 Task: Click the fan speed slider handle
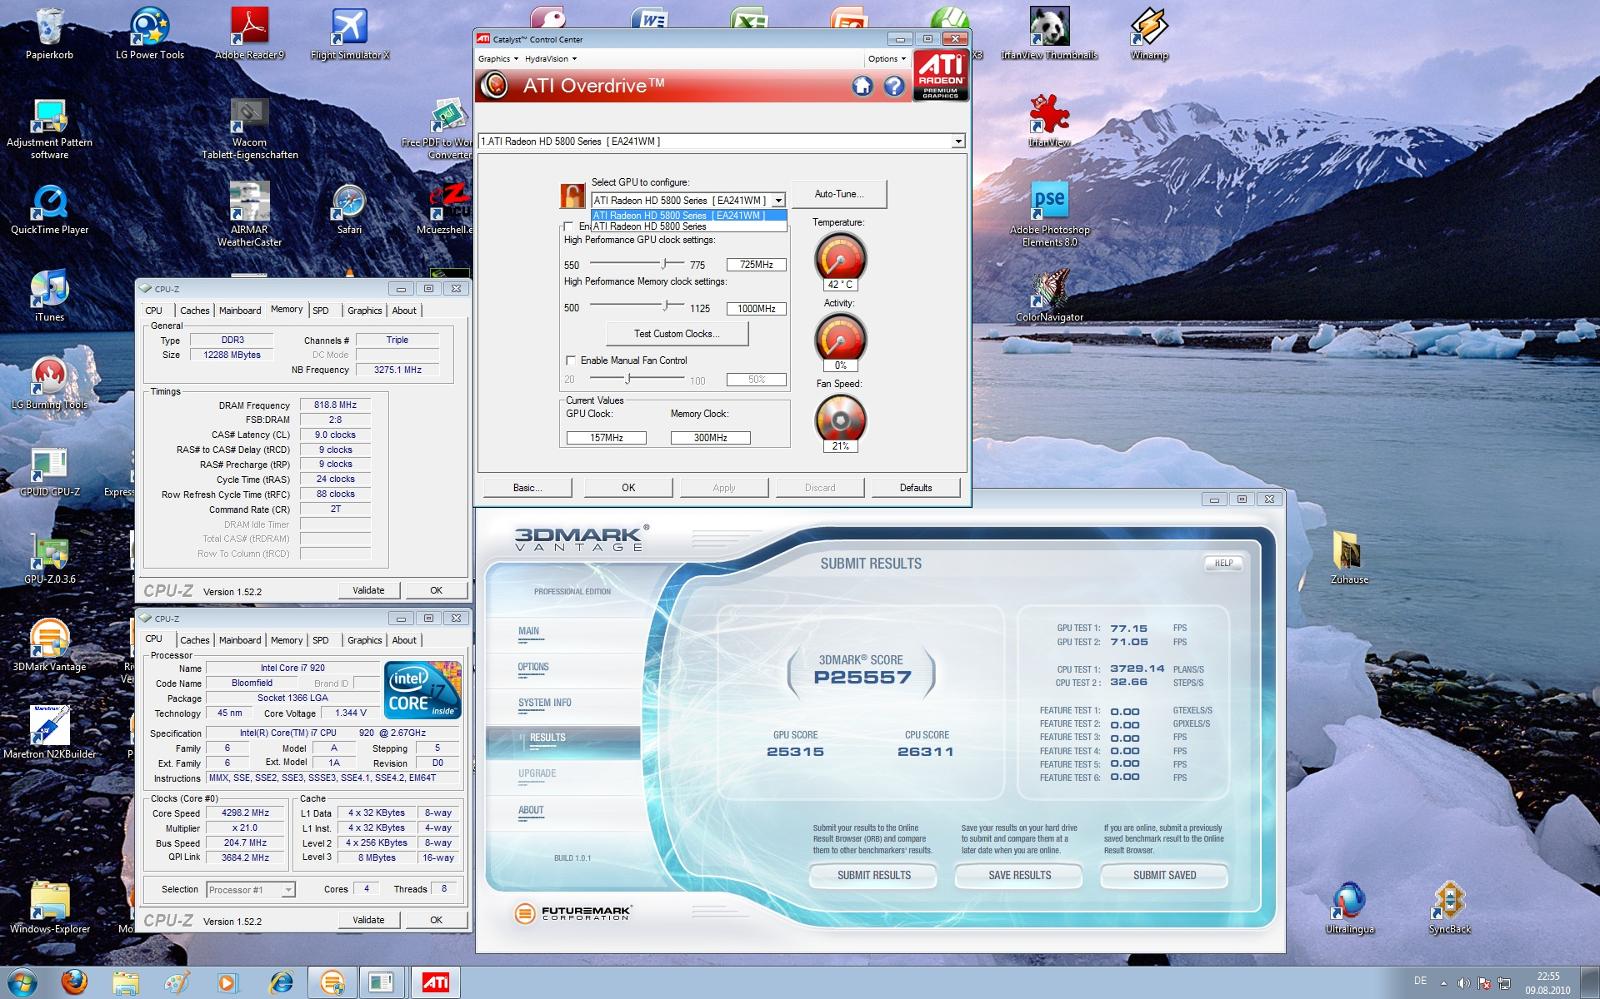tap(628, 378)
